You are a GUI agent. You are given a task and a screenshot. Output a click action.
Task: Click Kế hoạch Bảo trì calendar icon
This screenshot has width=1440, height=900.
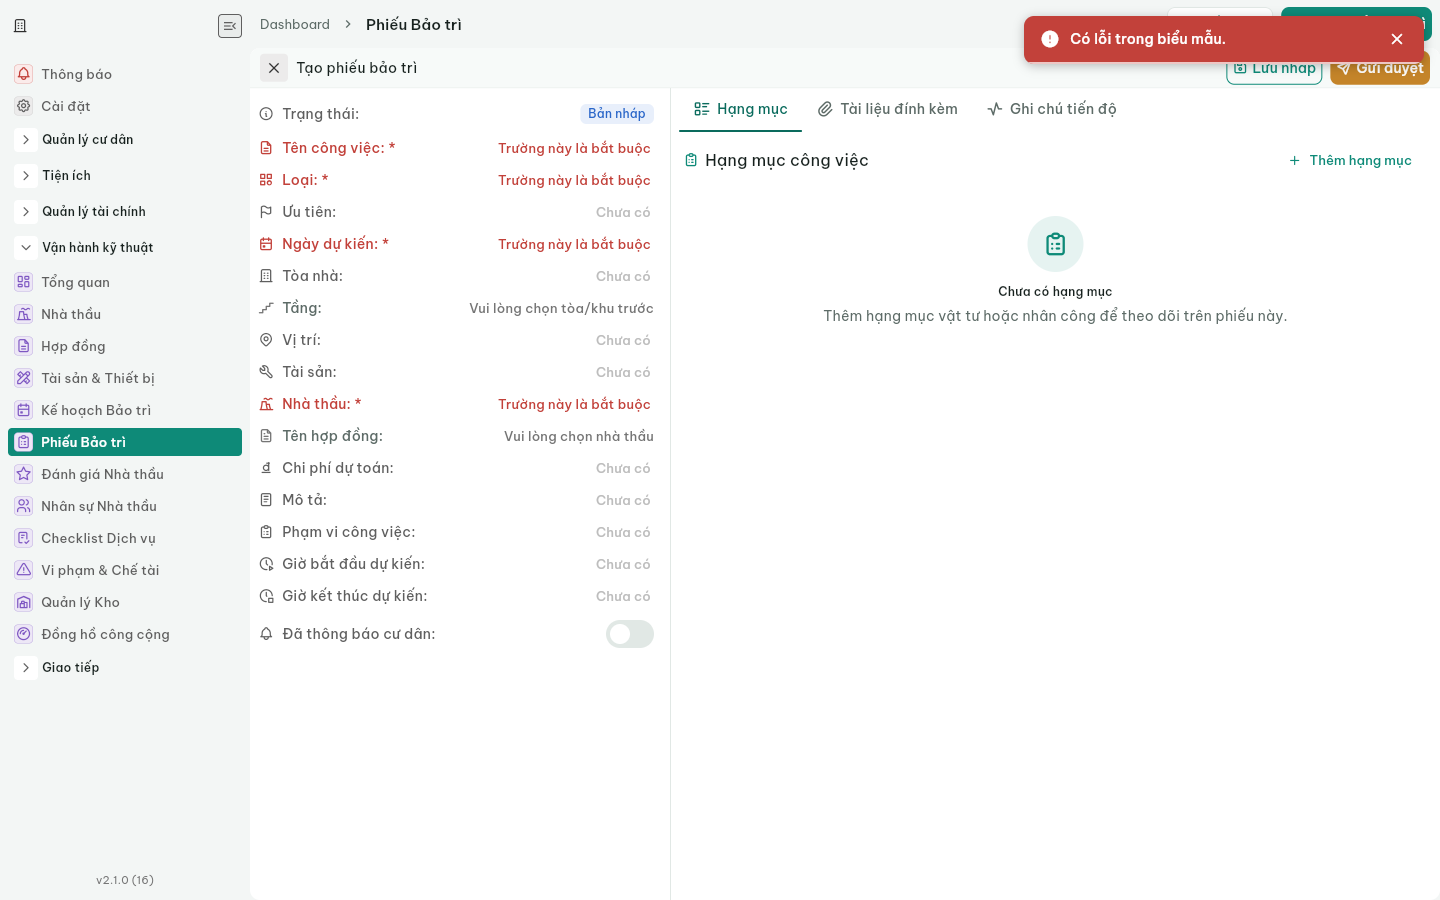[24, 410]
